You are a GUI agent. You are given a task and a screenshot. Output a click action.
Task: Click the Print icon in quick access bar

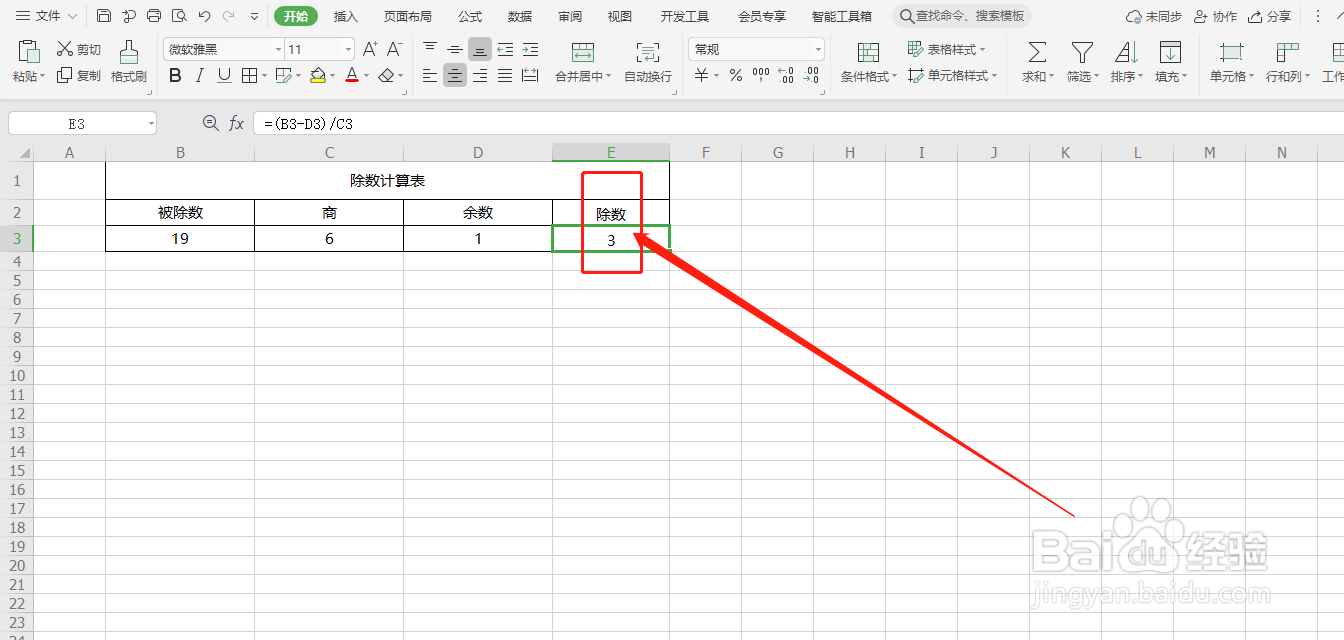pos(154,16)
